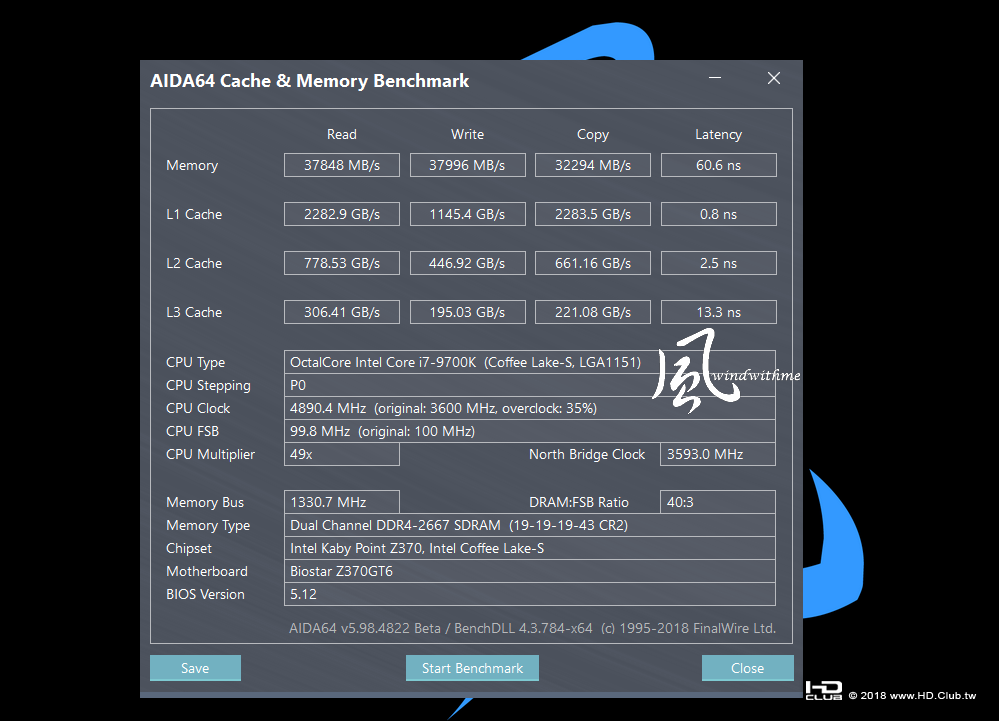Click L1 Cache Latency value 0.8 ns

719,214
